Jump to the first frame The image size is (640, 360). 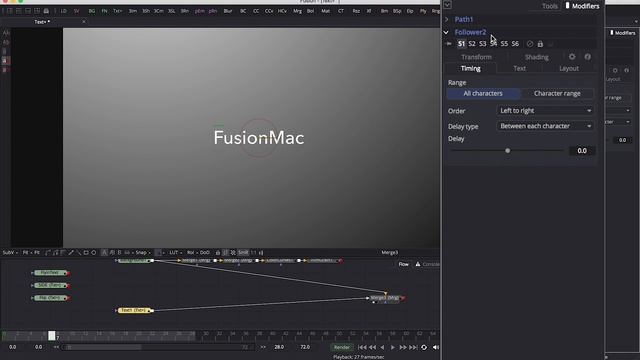tap(362, 347)
